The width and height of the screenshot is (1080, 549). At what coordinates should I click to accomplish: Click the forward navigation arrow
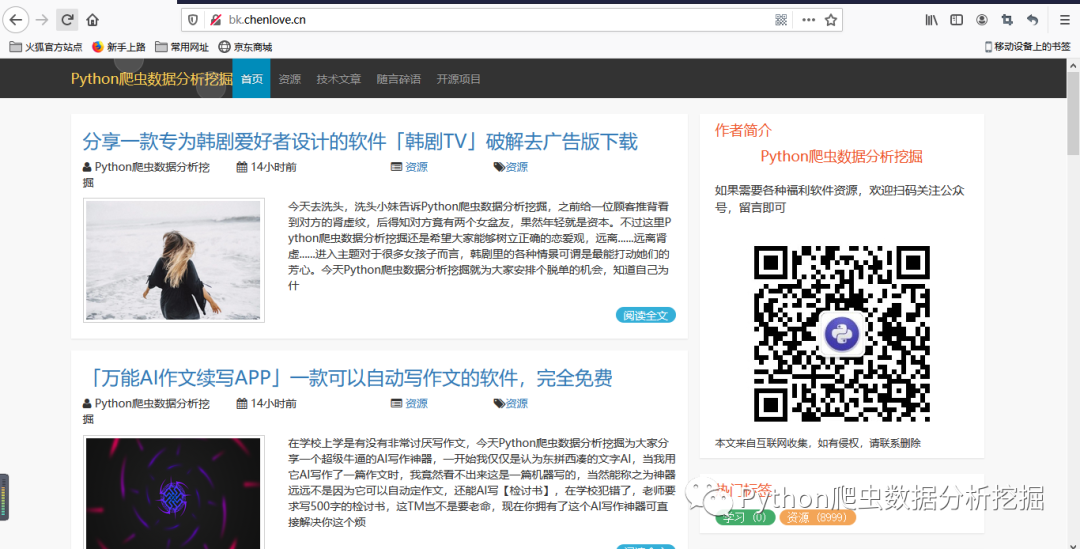point(42,20)
